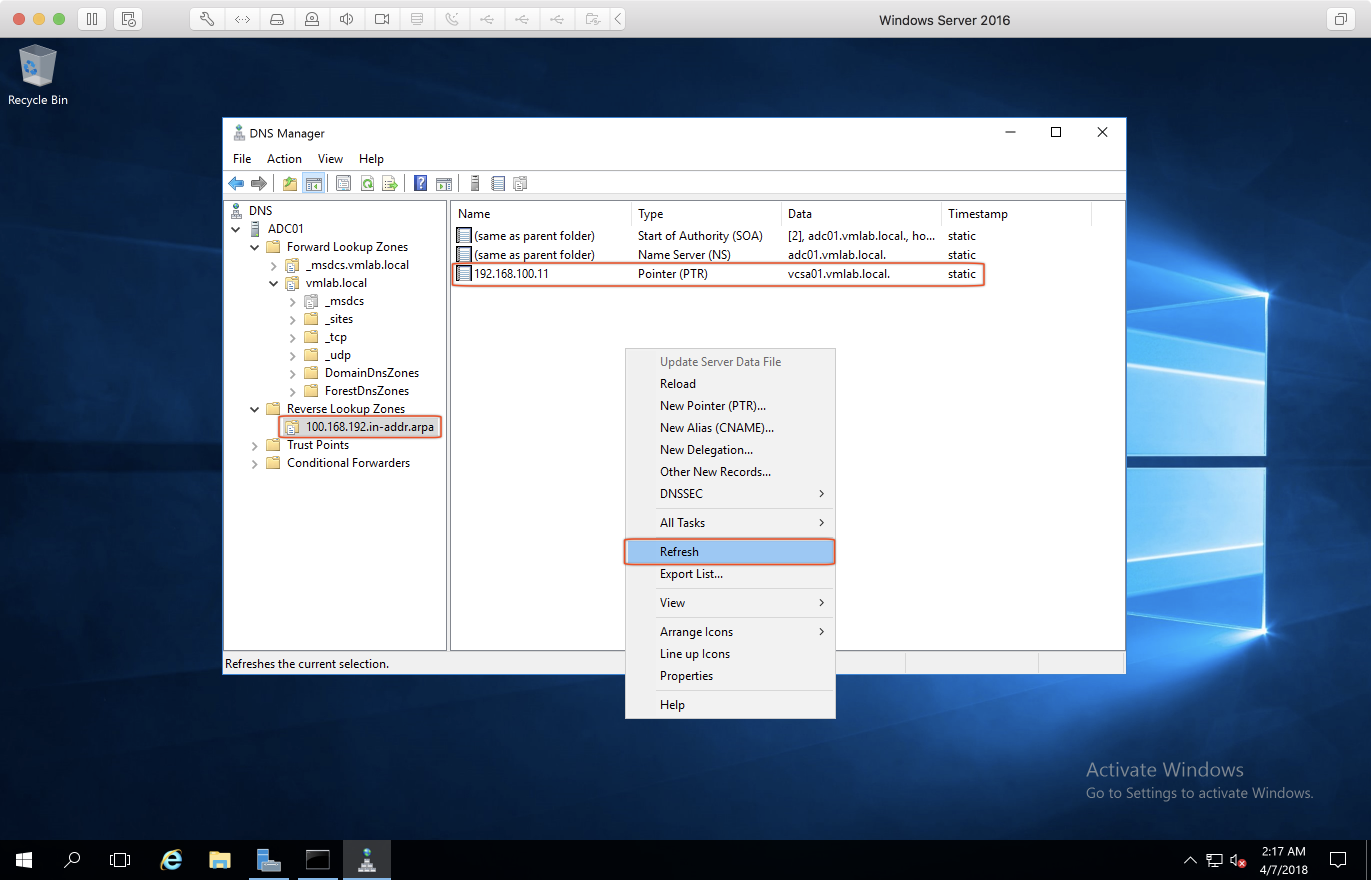Click the Up One Level folder icon
The width and height of the screenshot is (1371, 880).
point(290,184)
